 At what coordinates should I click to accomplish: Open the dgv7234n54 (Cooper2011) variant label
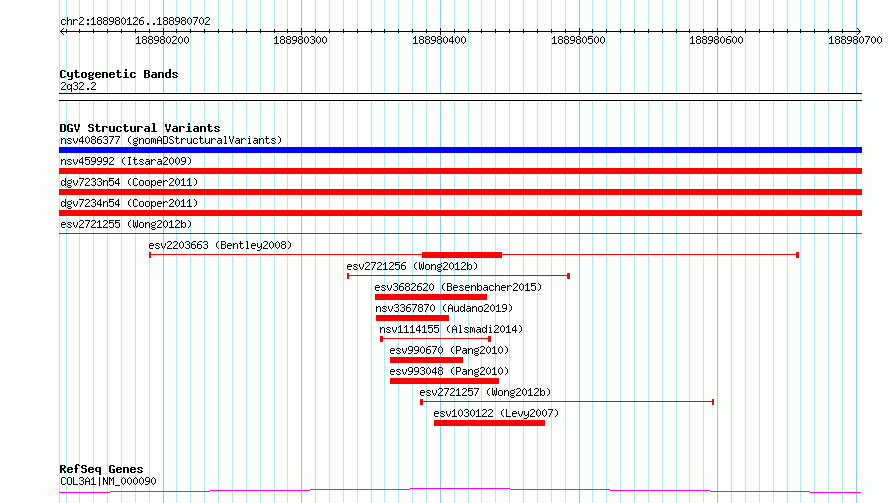(129, 203)
